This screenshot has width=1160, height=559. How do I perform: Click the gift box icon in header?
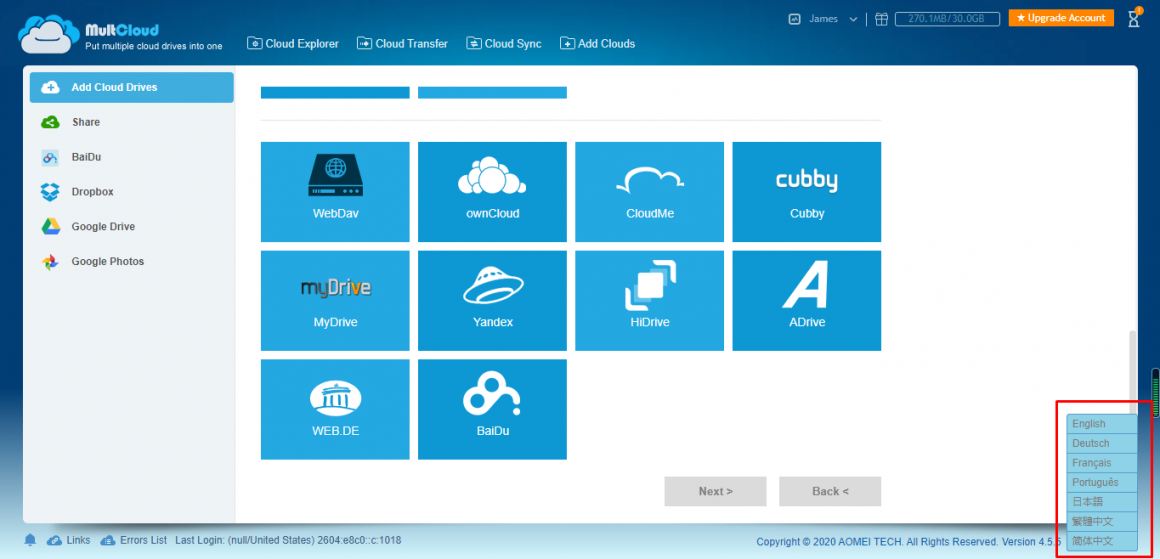881,19
